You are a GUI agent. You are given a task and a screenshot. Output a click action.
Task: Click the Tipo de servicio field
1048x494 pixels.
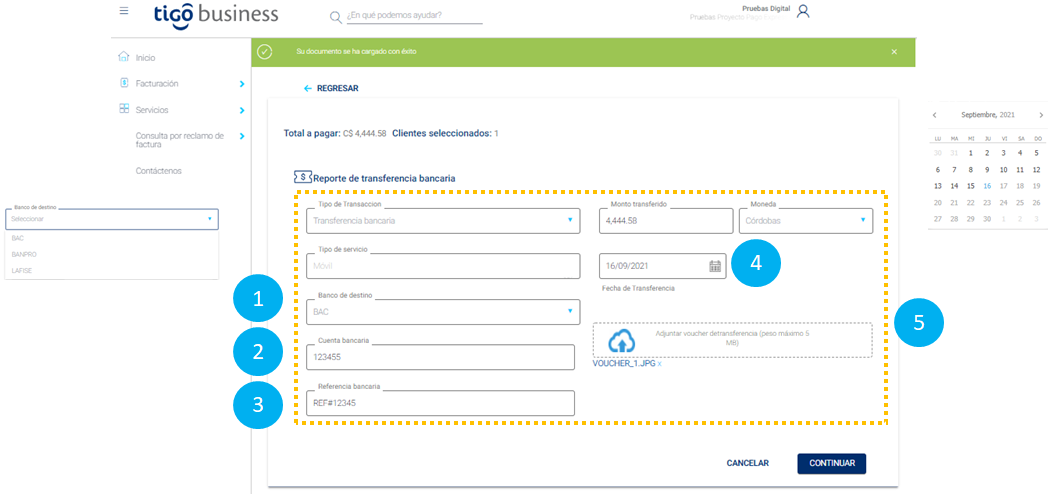point(443,265)
